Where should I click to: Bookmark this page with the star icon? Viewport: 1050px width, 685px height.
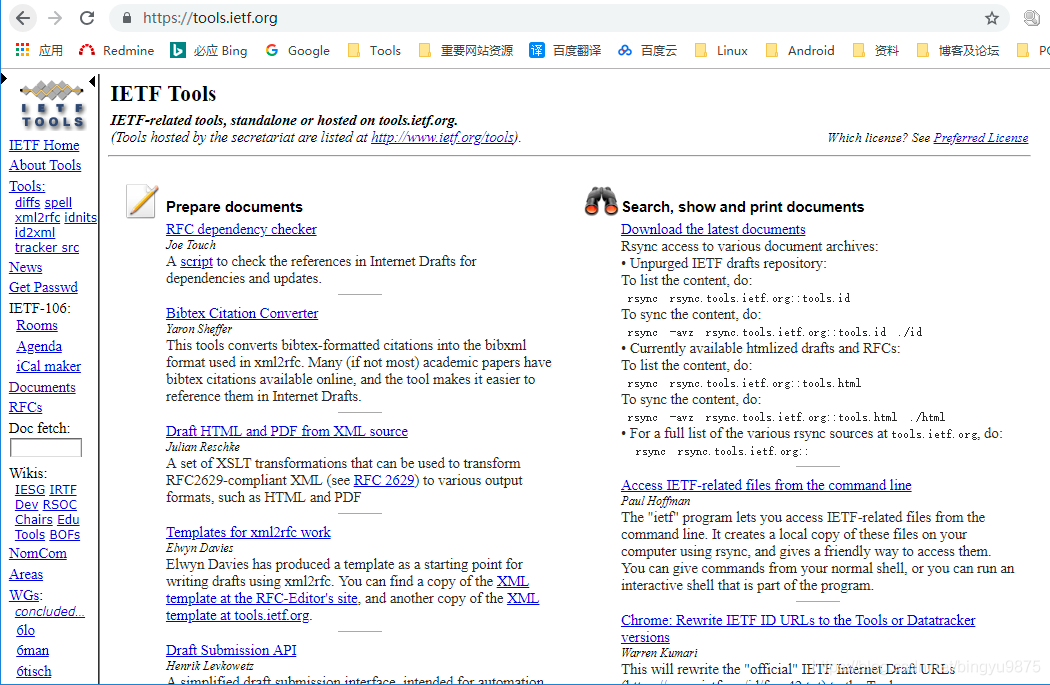[992, 18]
